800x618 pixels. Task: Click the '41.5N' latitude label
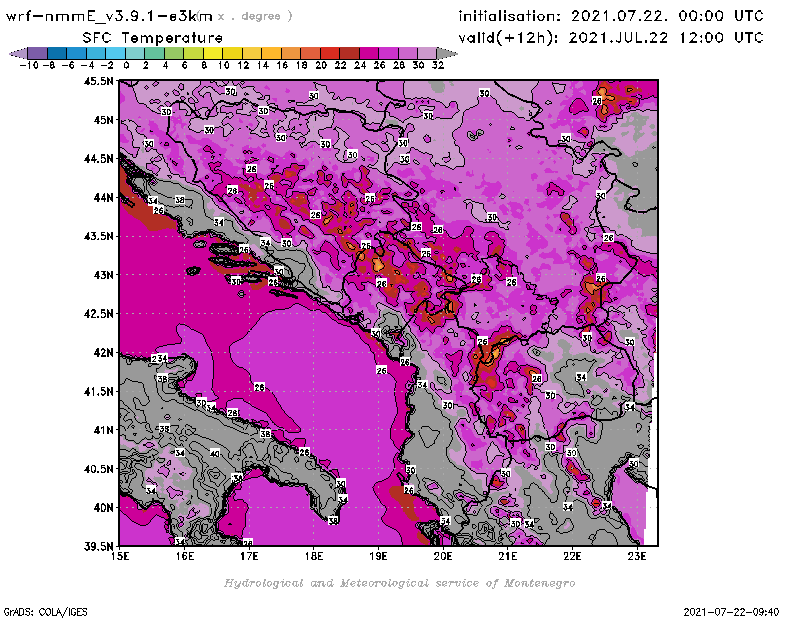[99, 391]
